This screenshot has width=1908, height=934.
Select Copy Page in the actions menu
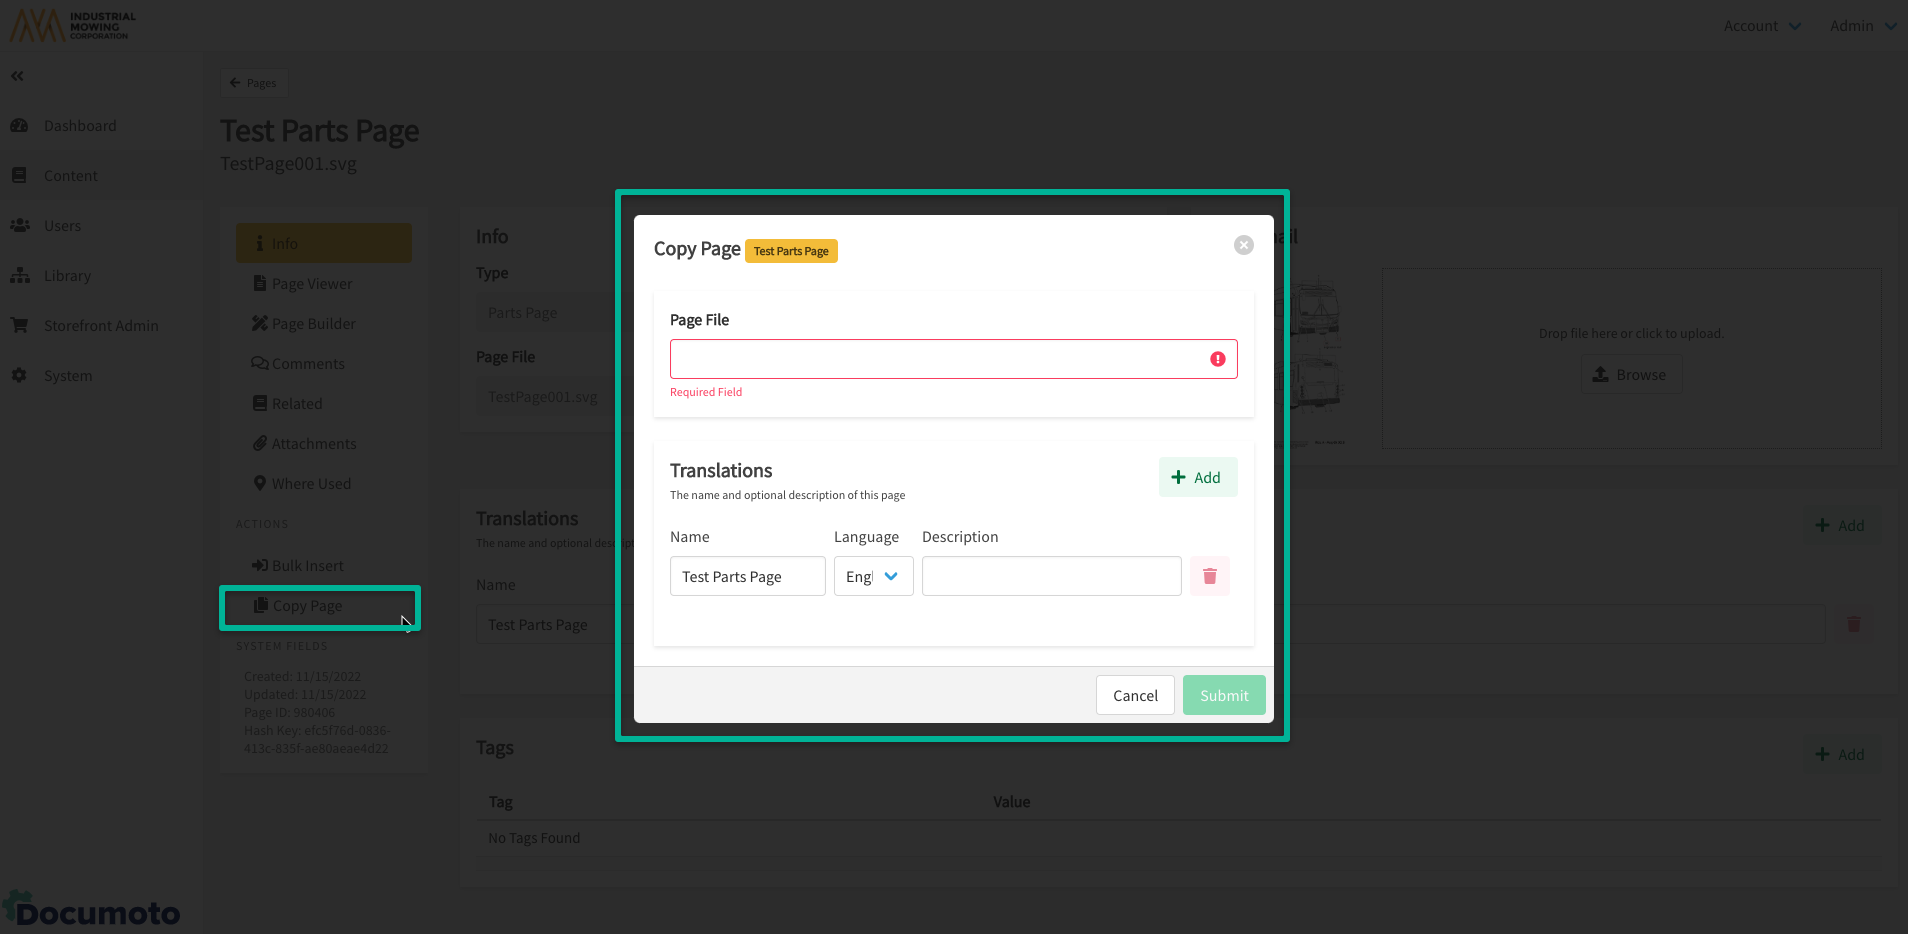point(308,606)
